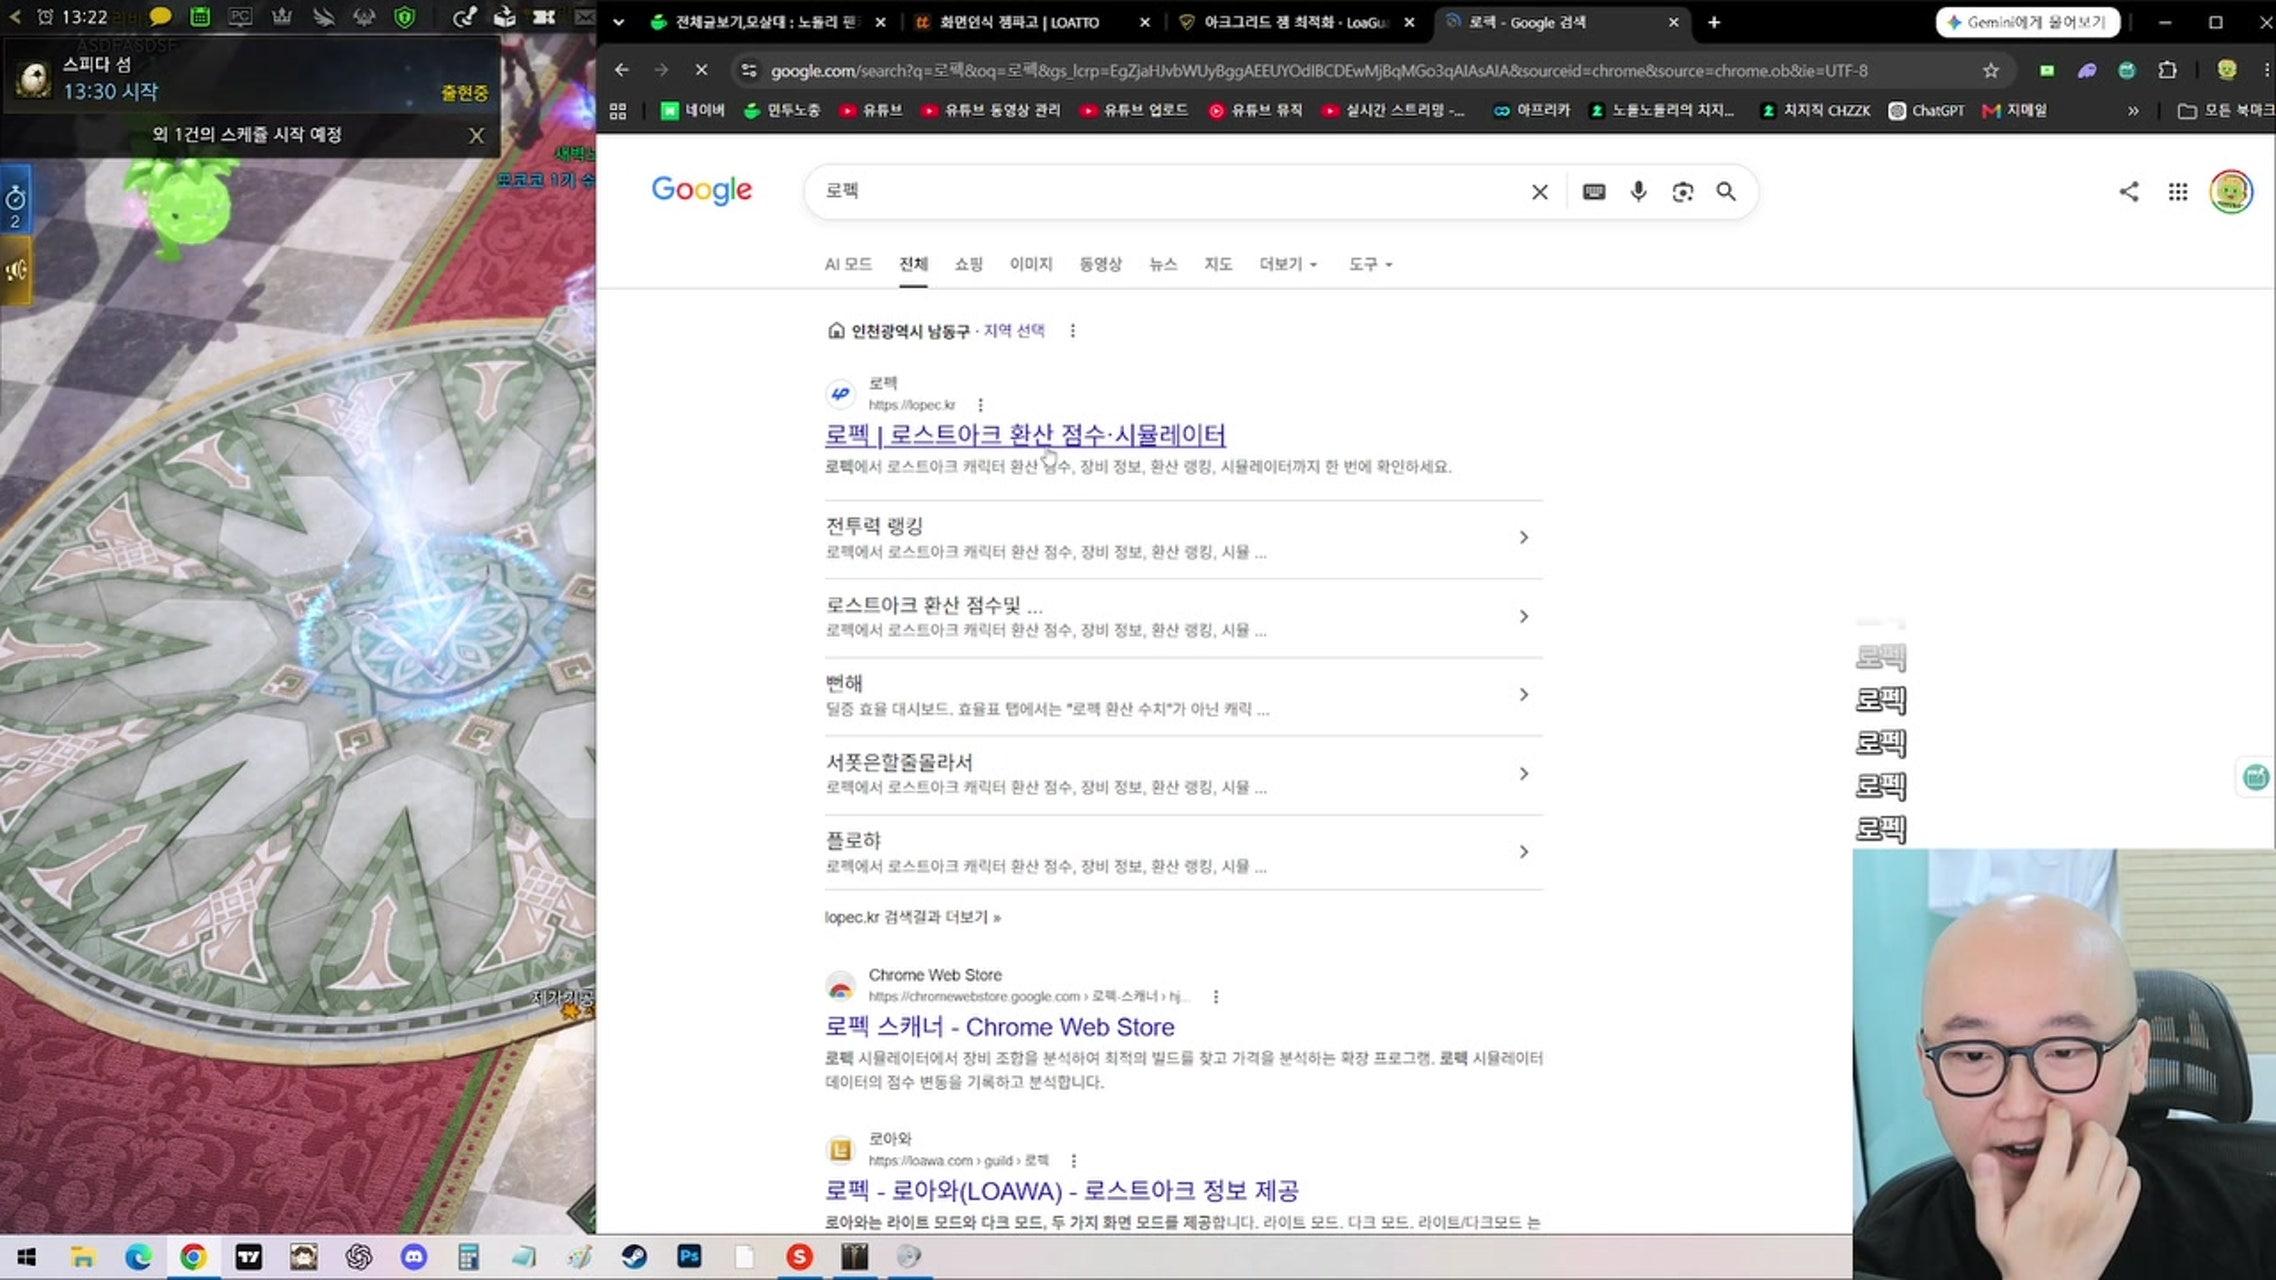Open the green calendar icon in game HUD
Screen dimensions: 2276x1280
tap(200, 17)
